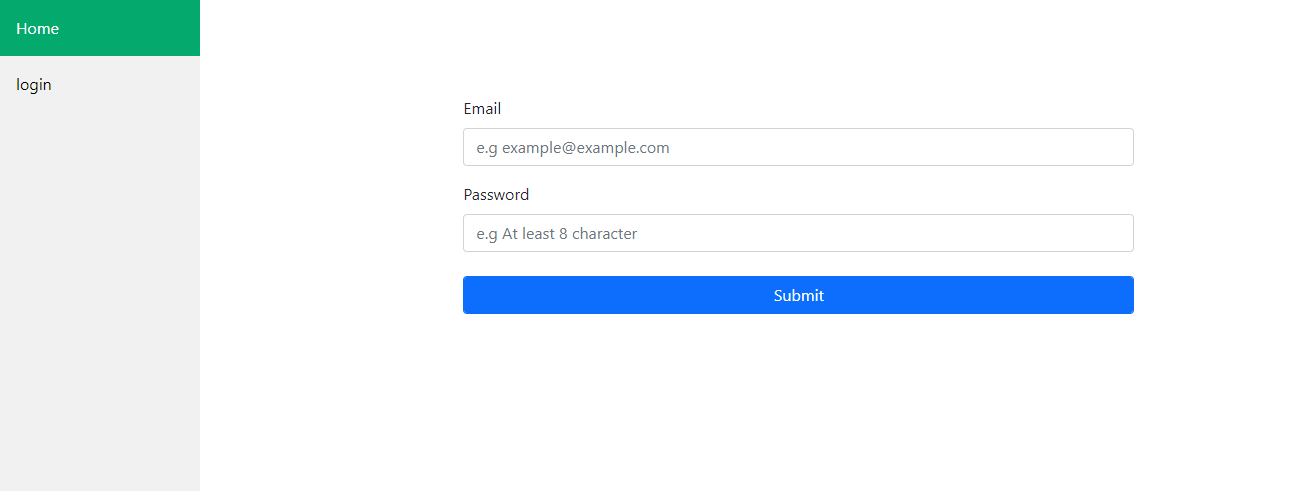Image resolution: width=1307 pixels, height=491 pixels.
Task: Click the example@example.com placeholder field
Action: point(798,147)
